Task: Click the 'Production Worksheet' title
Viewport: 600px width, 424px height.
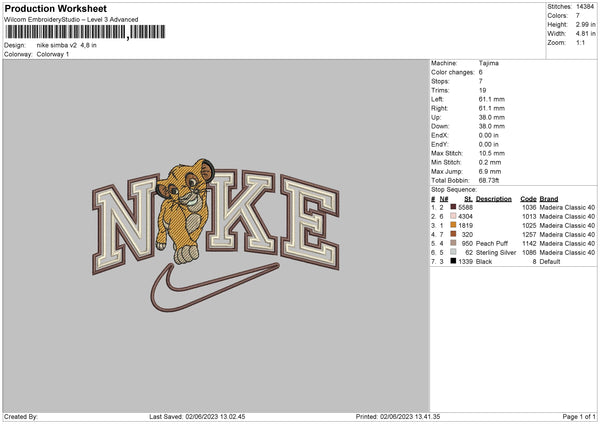Action: (x=55, y=8)
